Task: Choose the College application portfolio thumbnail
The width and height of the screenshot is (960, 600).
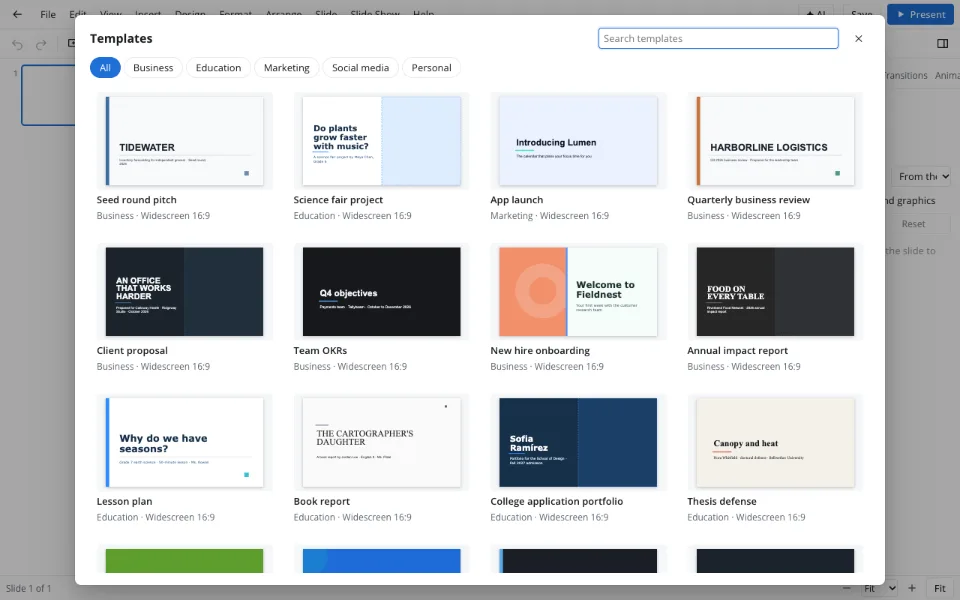Action: click(578, 442)
